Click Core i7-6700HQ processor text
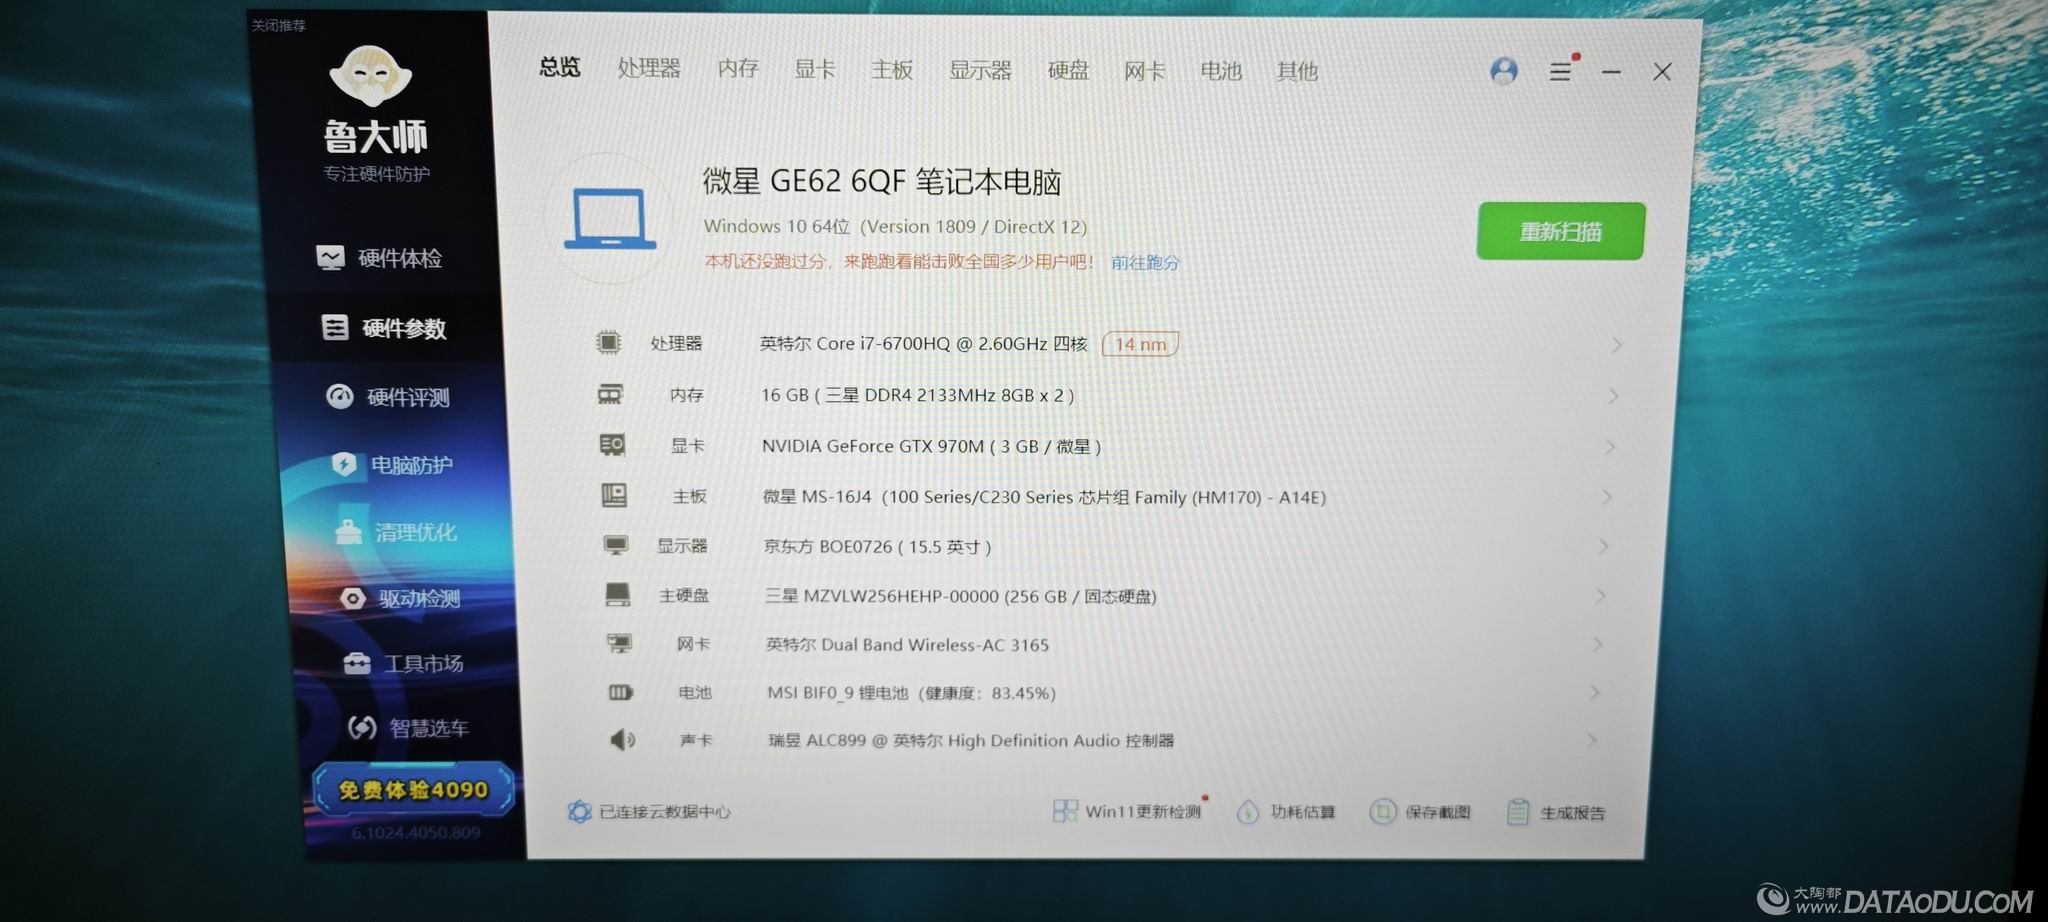This screenshot has width=2048, height=922. point(924,344)
